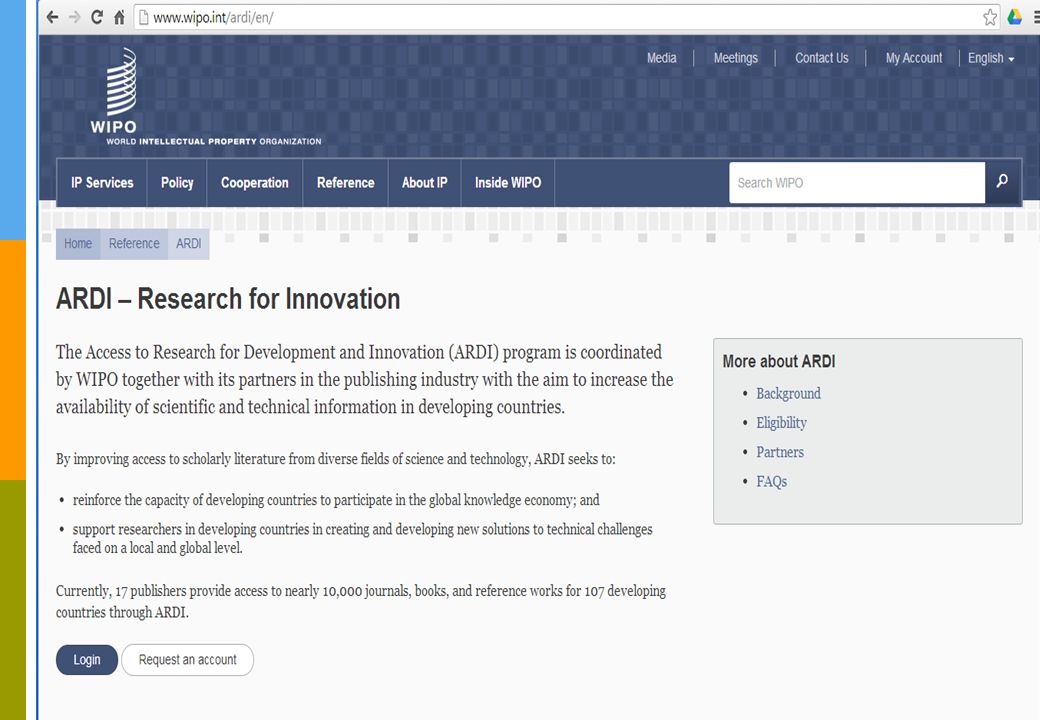Click the World Intellectual Property Organization text
The height and width of the screenshot is (720, 1040).
point(214,141)
